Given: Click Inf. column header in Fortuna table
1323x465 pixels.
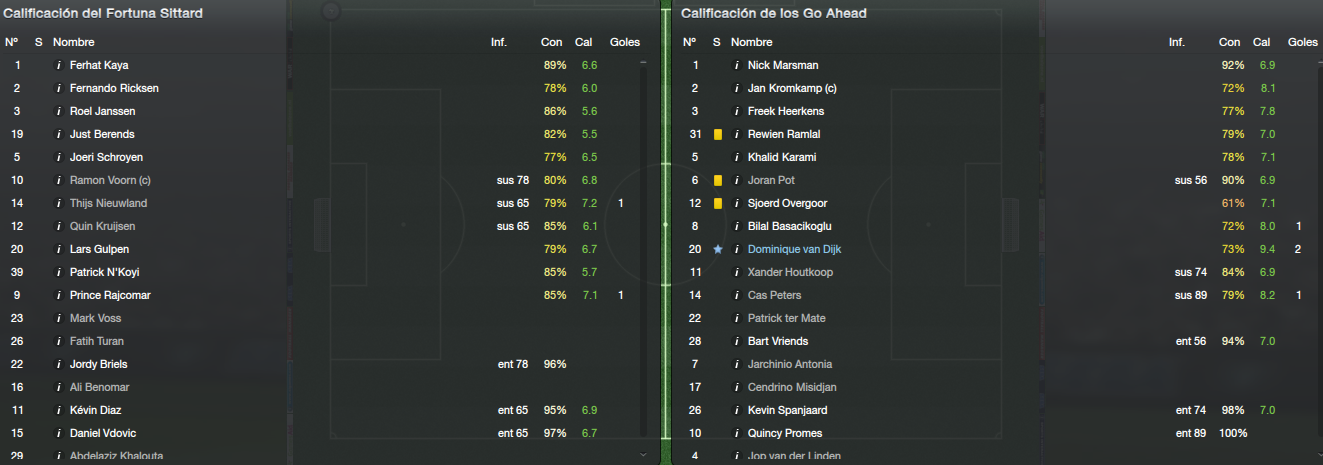Looking at the screenshot, I should tap(499, 42).
